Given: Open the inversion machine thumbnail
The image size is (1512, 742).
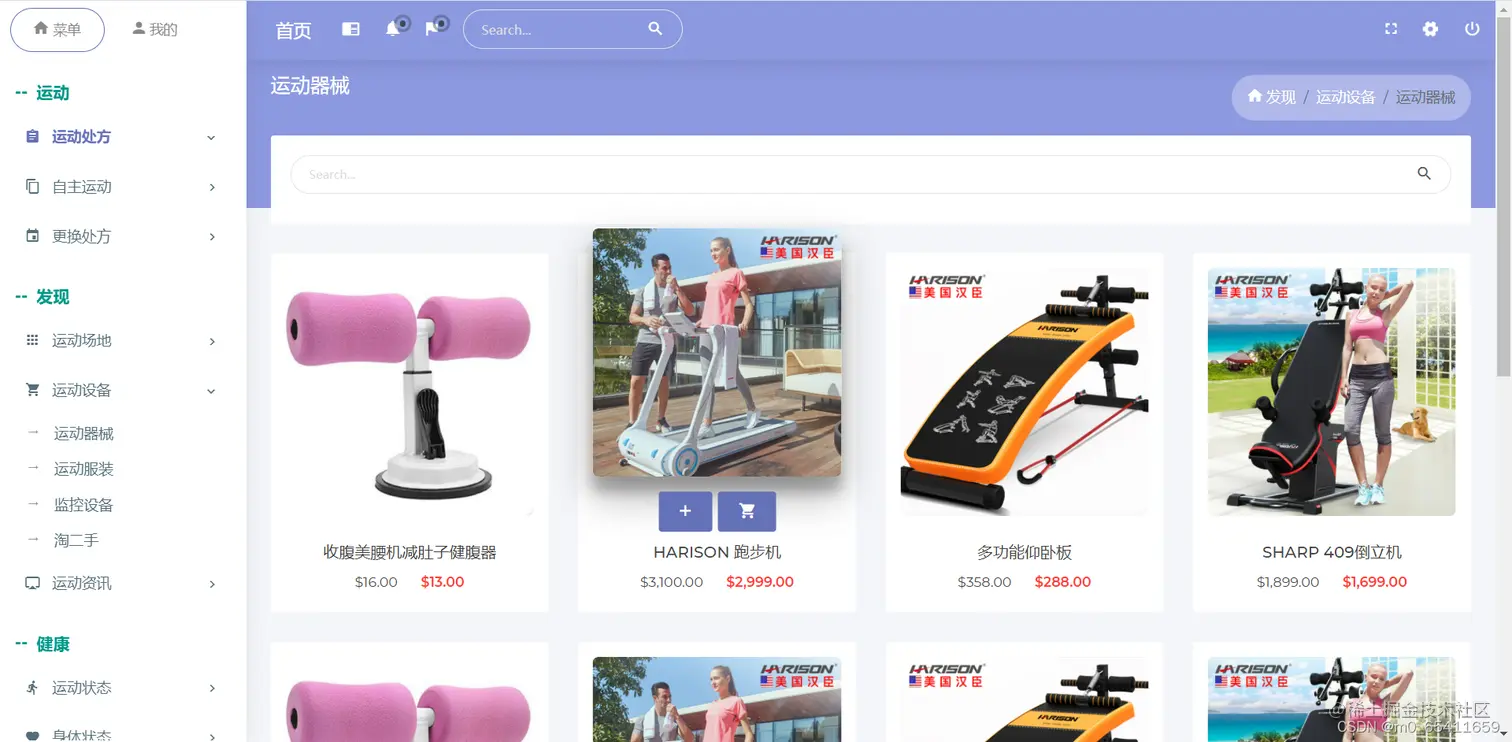Looking at the screenshot, I should [x=1332, y=392].
